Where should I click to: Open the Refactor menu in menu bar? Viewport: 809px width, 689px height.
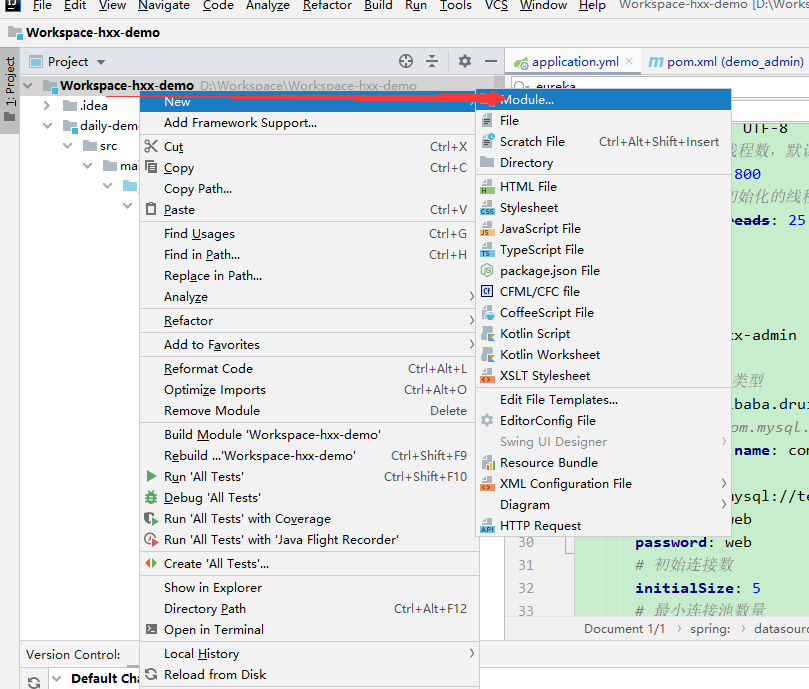click(327, 5)
